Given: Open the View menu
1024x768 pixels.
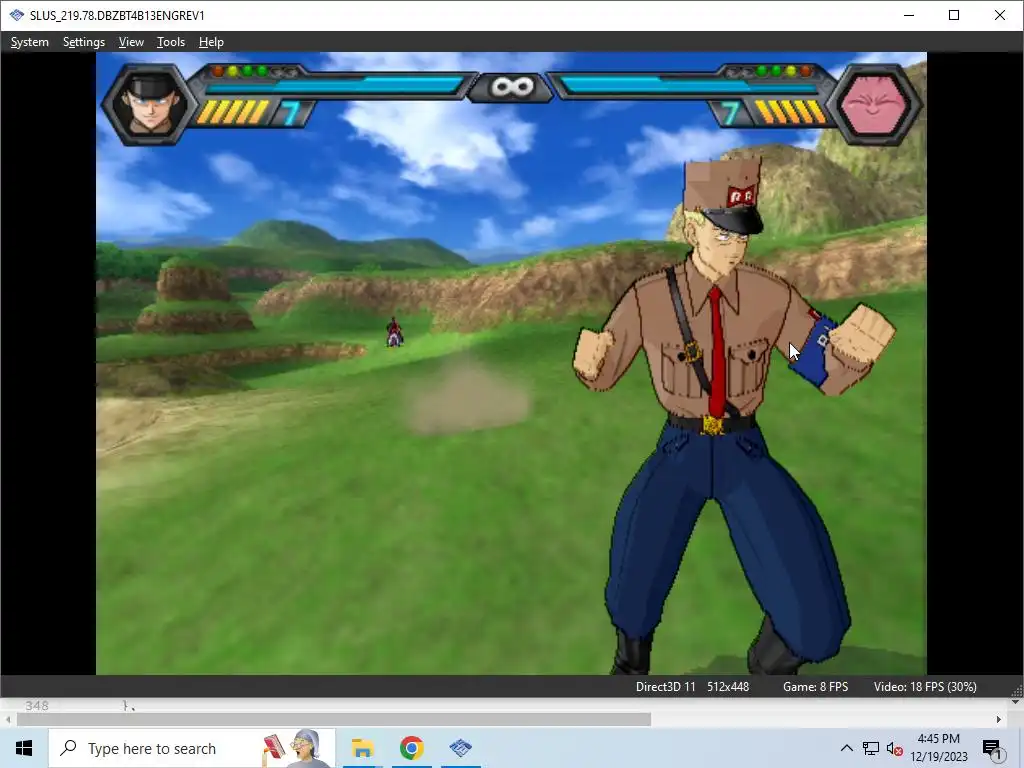Looking at the screenshot, I should [x=131, y=42].
